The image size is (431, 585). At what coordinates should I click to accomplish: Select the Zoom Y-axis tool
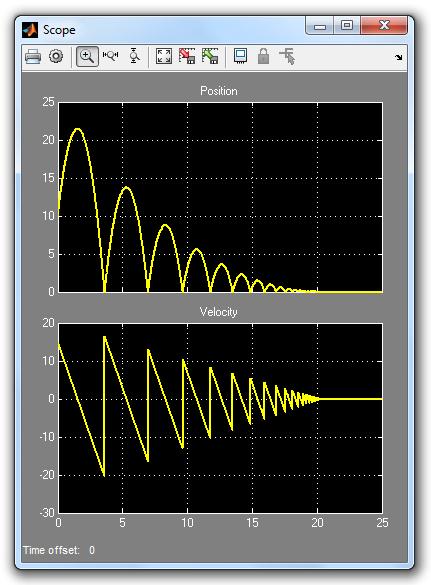click(134, 56)
